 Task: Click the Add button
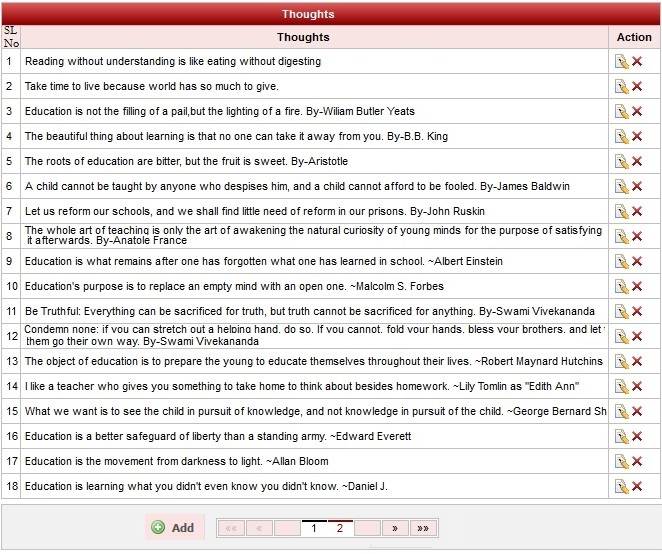tap(173, 528)
